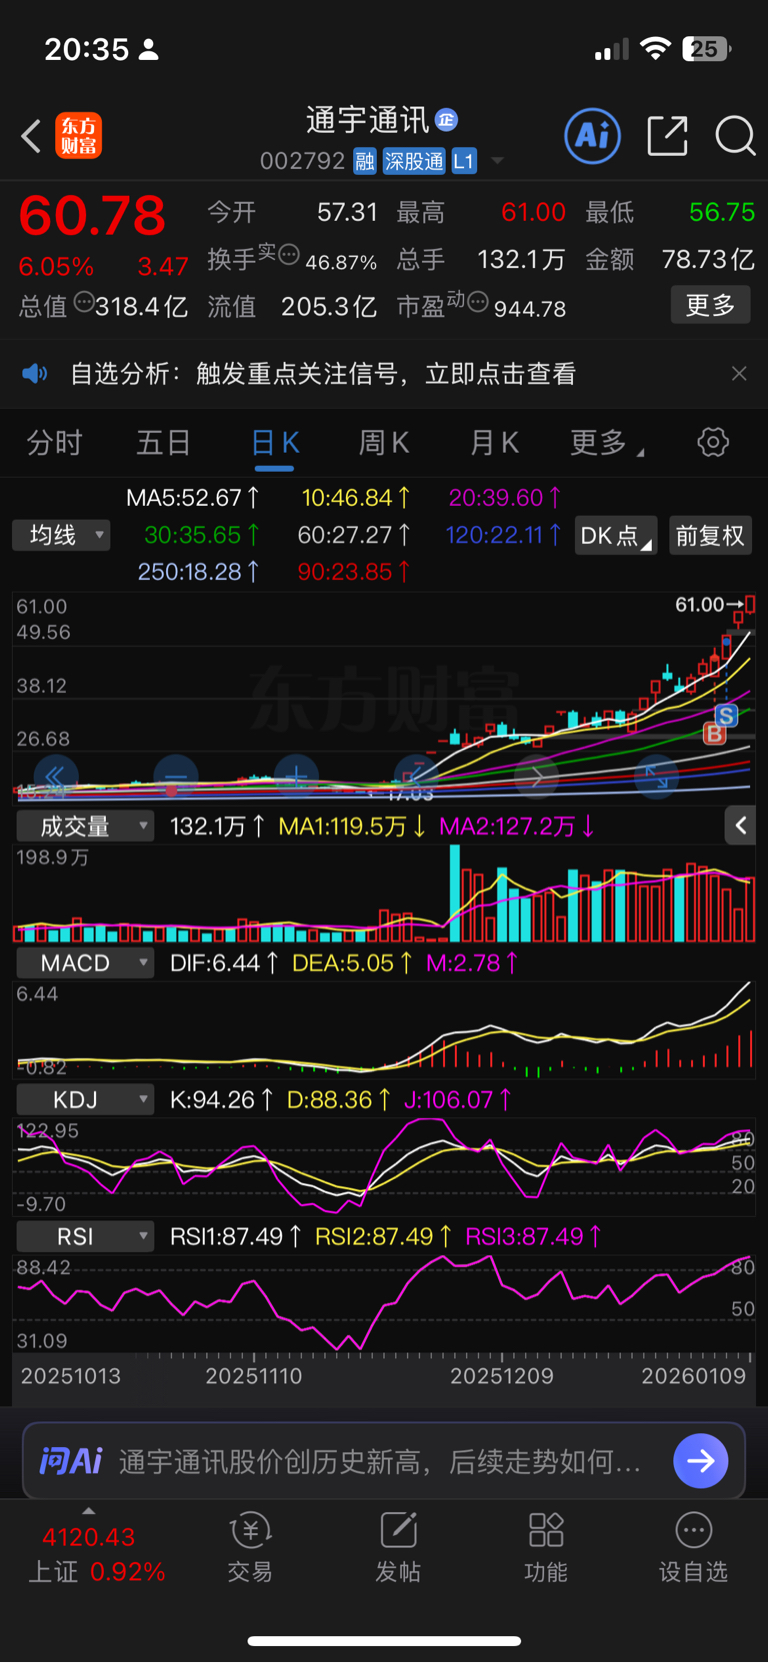Tap the 市盈 info face icon
Viewport: 768px width, 1663px height.
478,301
